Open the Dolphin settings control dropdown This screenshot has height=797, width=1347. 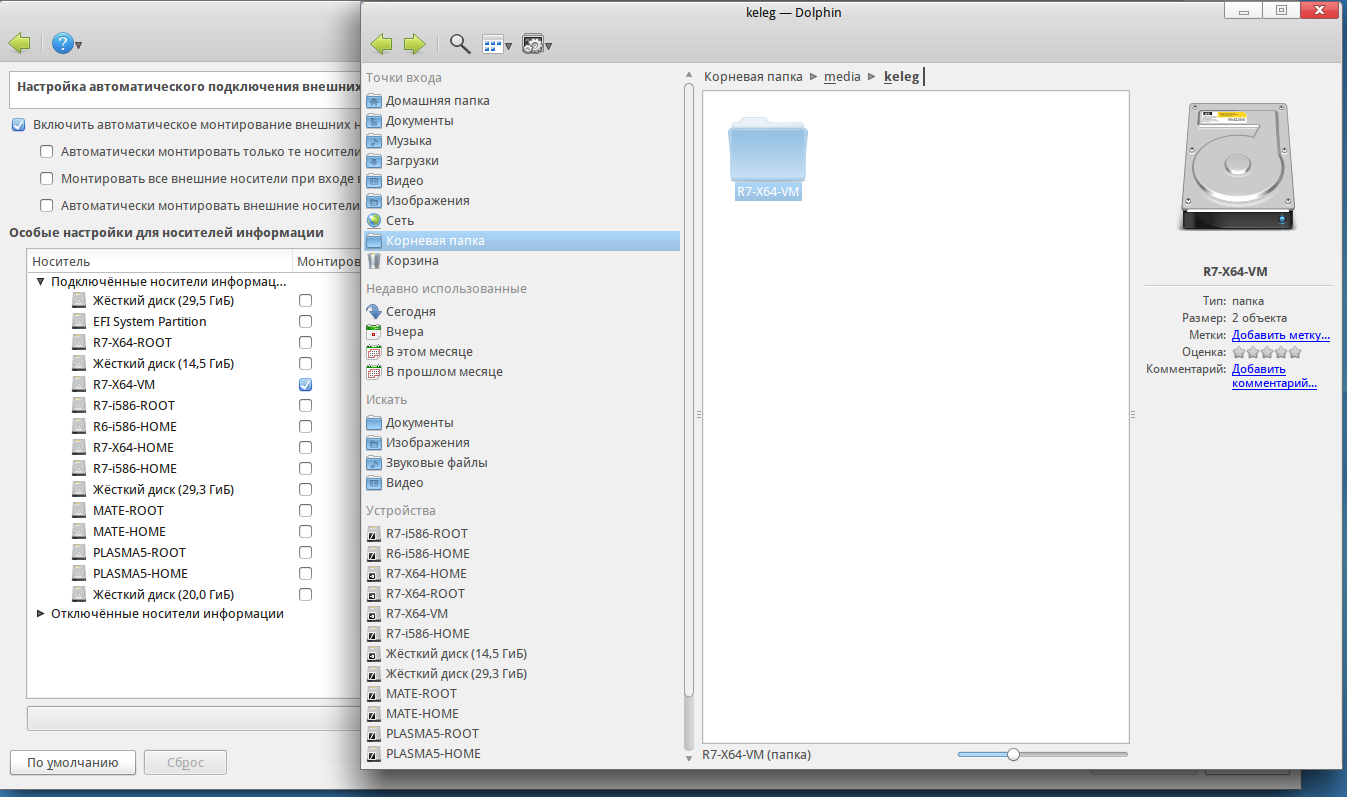[536, 44]
